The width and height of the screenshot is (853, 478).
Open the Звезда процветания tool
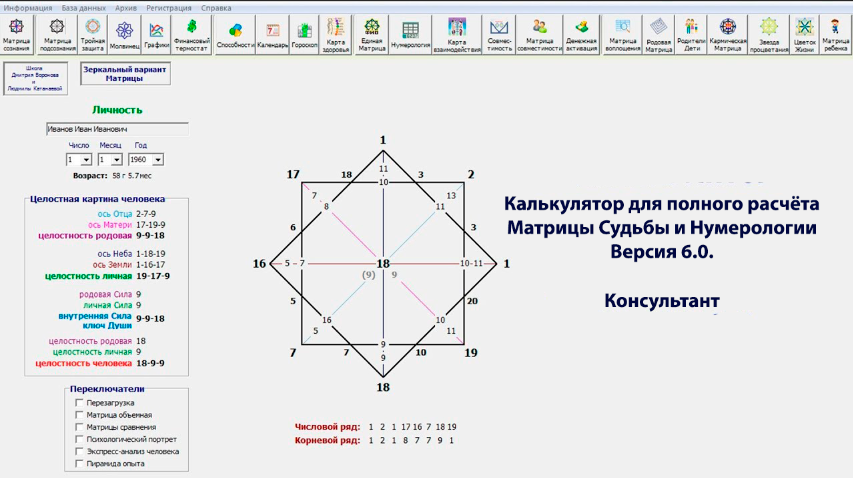click(769, 35)
